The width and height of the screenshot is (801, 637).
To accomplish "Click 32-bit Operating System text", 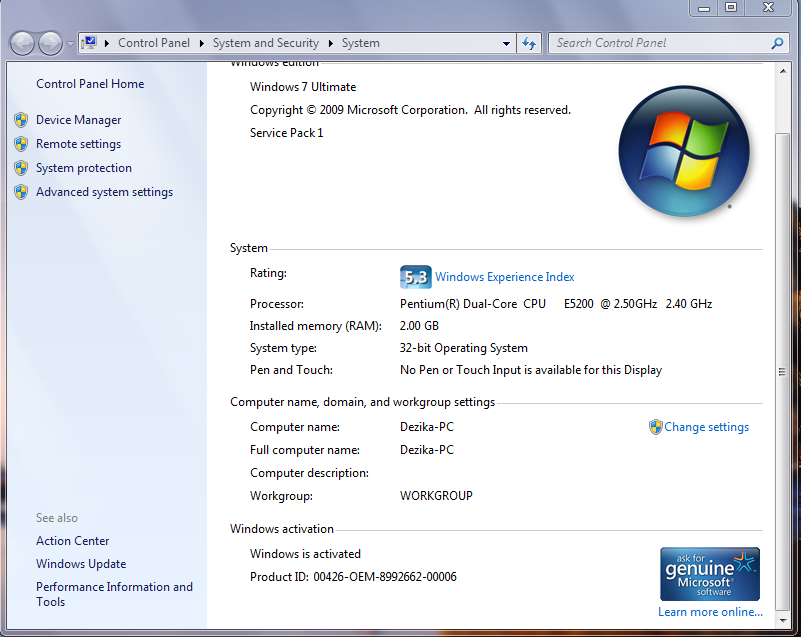I will (463, 348).
